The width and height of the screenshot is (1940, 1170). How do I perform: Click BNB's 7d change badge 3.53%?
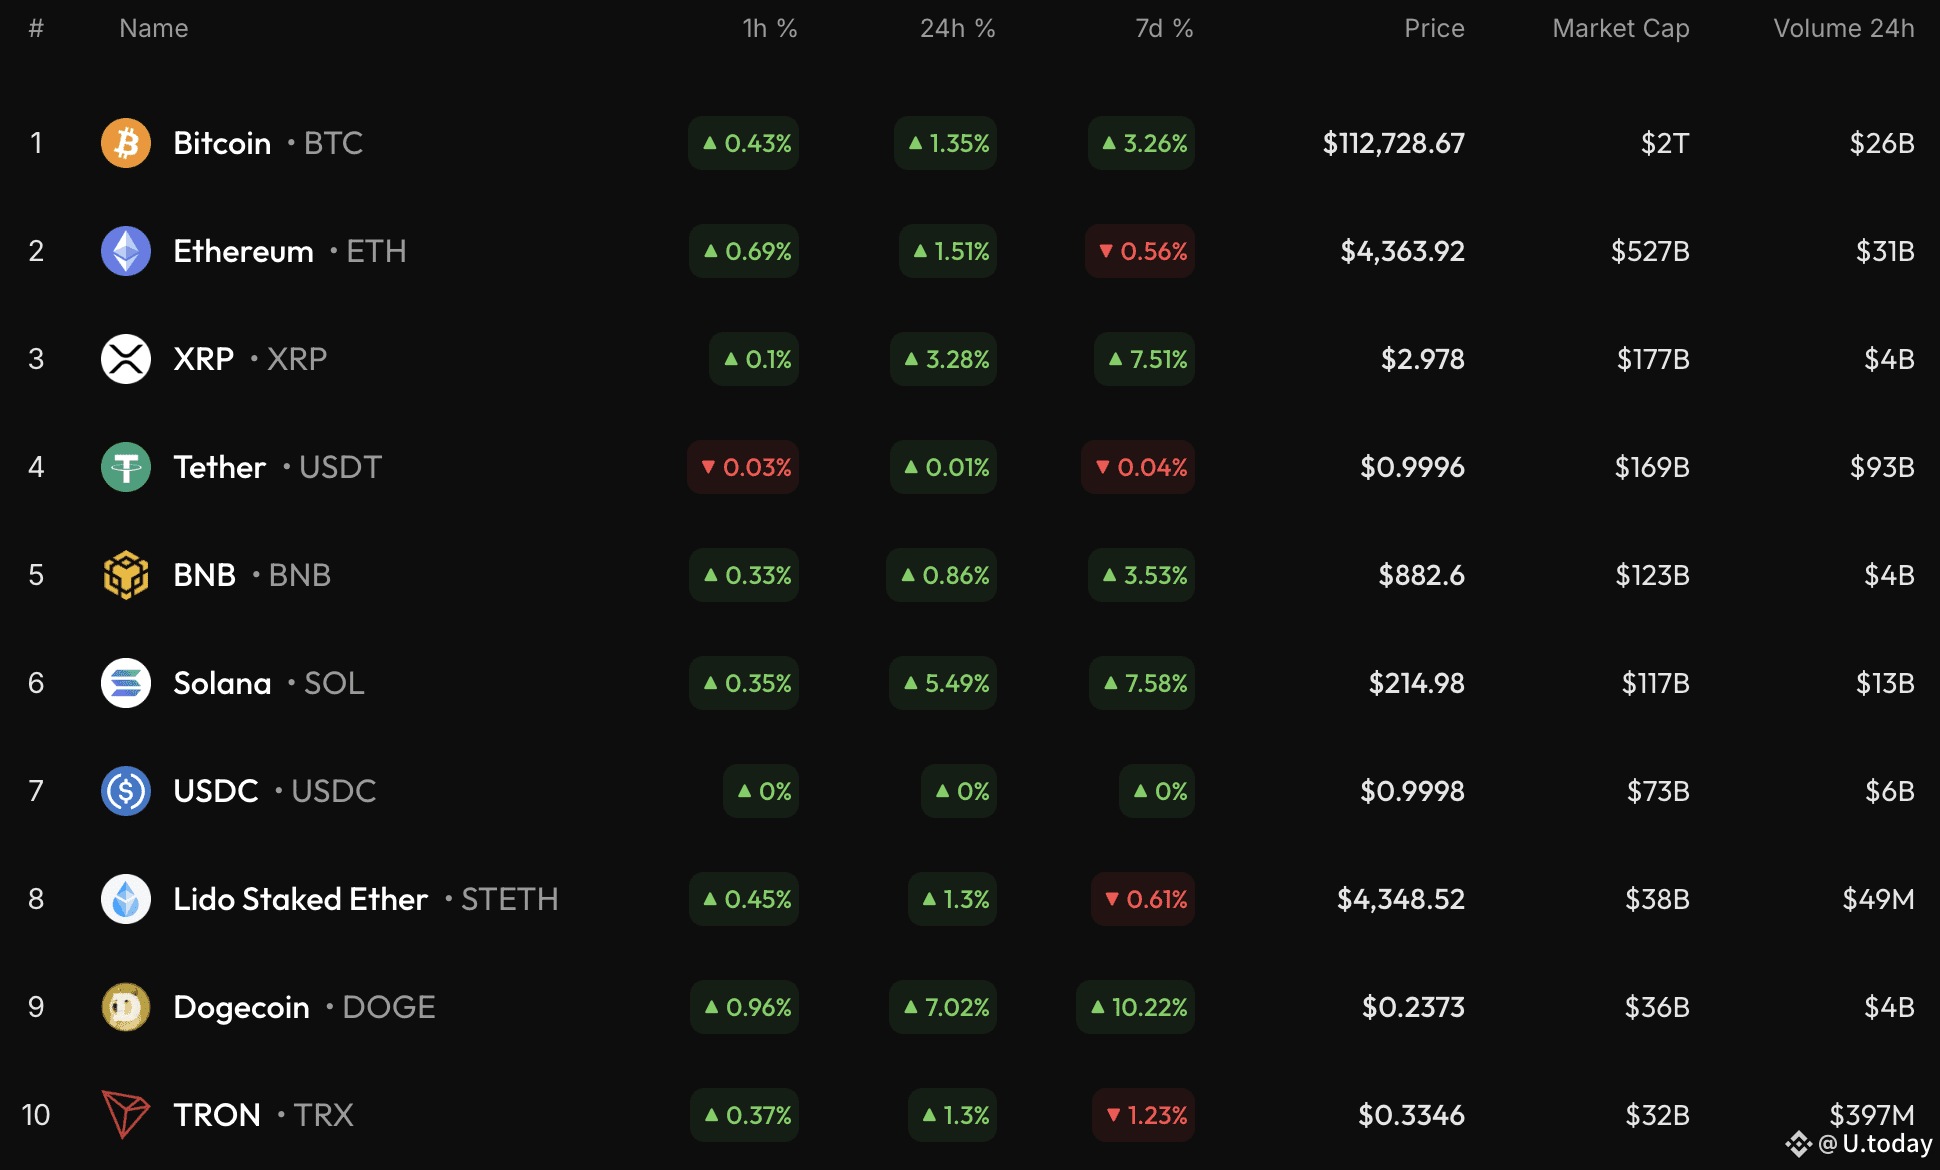pyautogui.click(x=1142, y=575)
